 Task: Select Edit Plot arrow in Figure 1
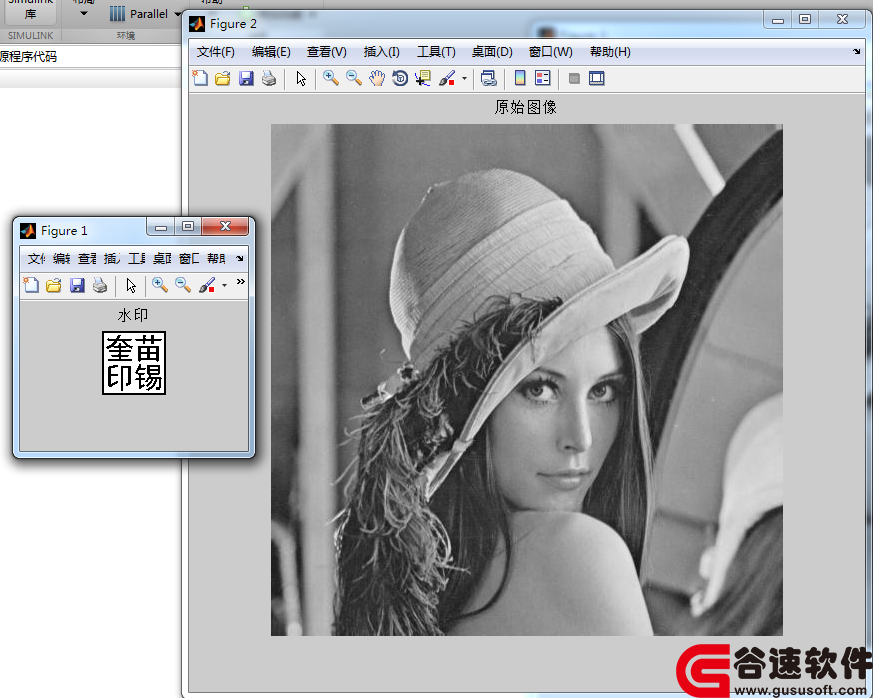pyautogui.click(x=131, y=285)
